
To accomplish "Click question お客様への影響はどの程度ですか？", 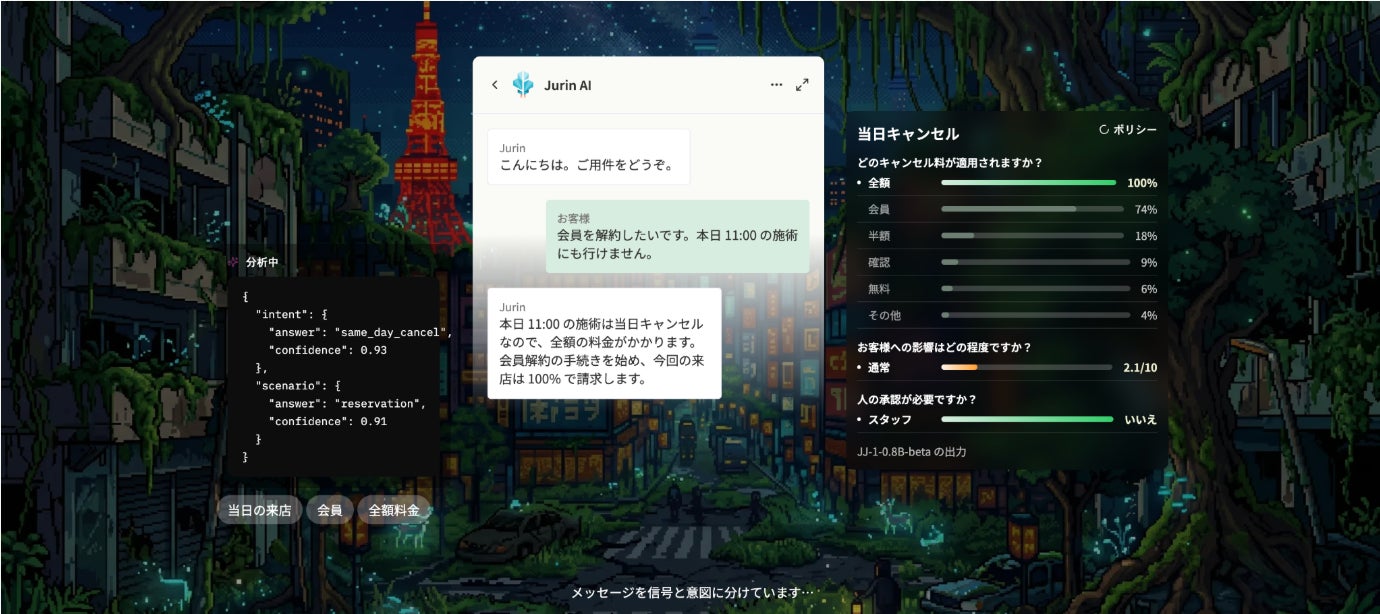I will [944, 347].
